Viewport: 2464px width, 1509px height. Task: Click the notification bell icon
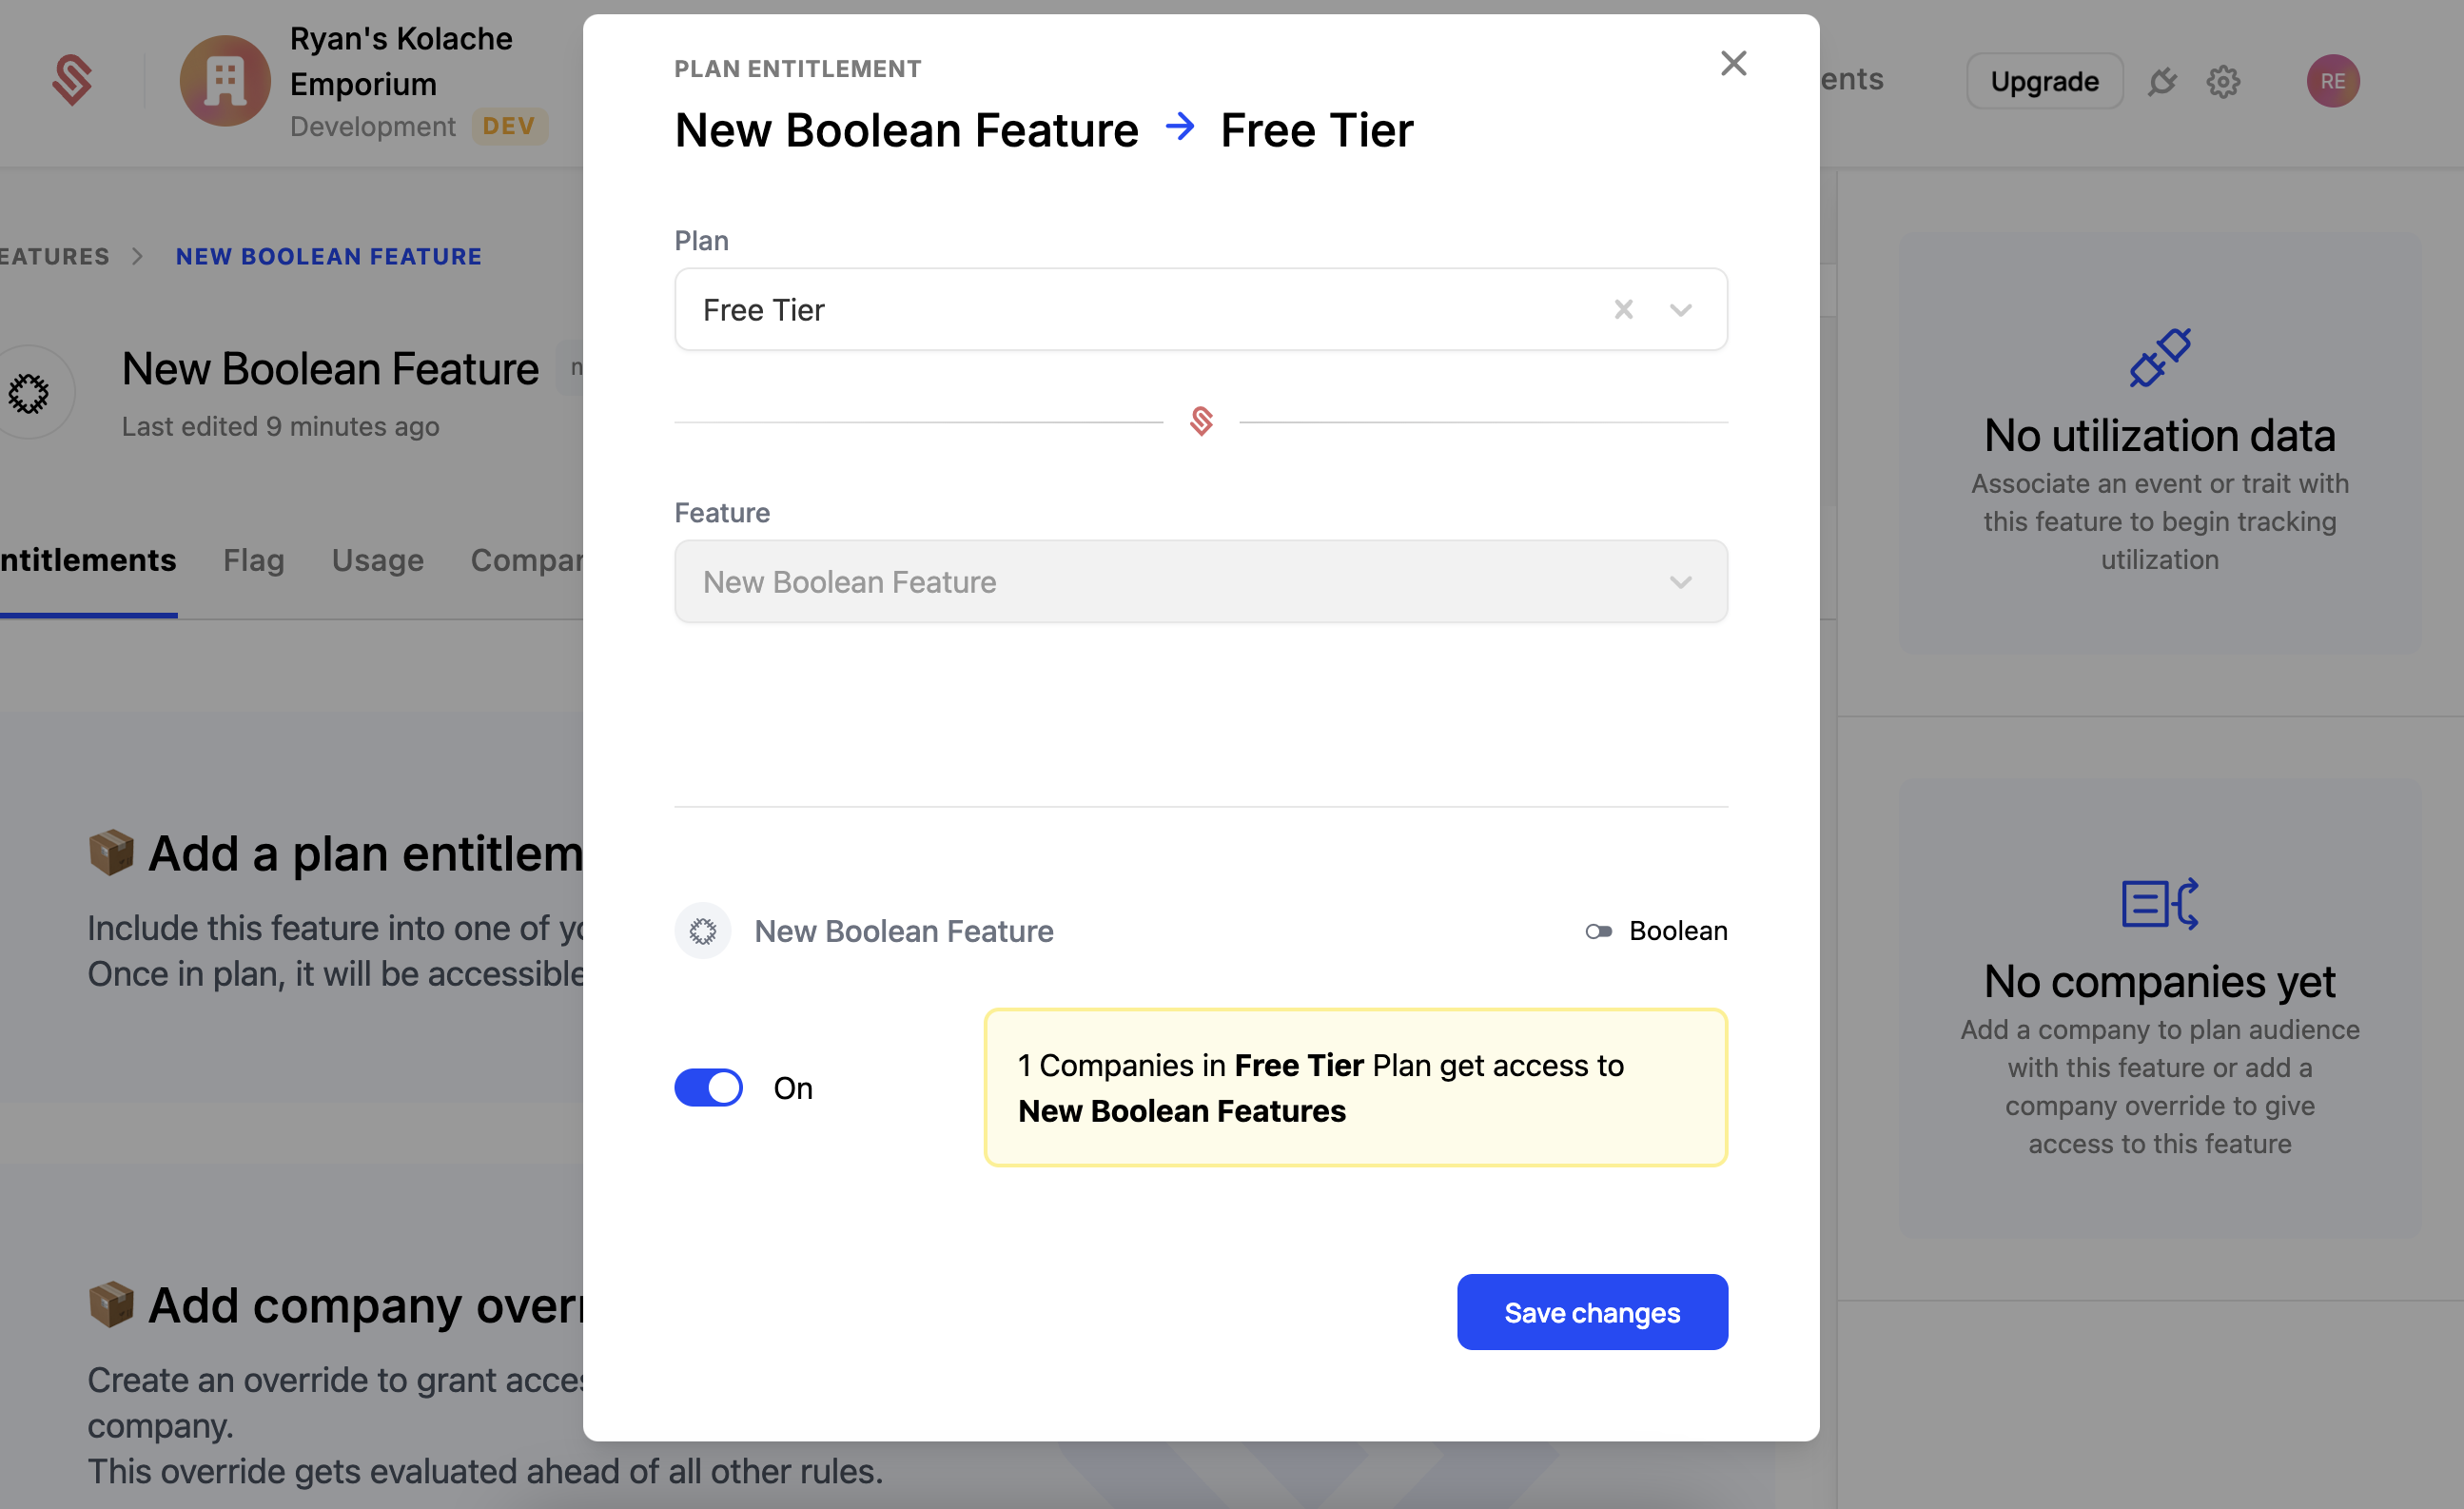pyautogui.click(x=2163, y=82)
